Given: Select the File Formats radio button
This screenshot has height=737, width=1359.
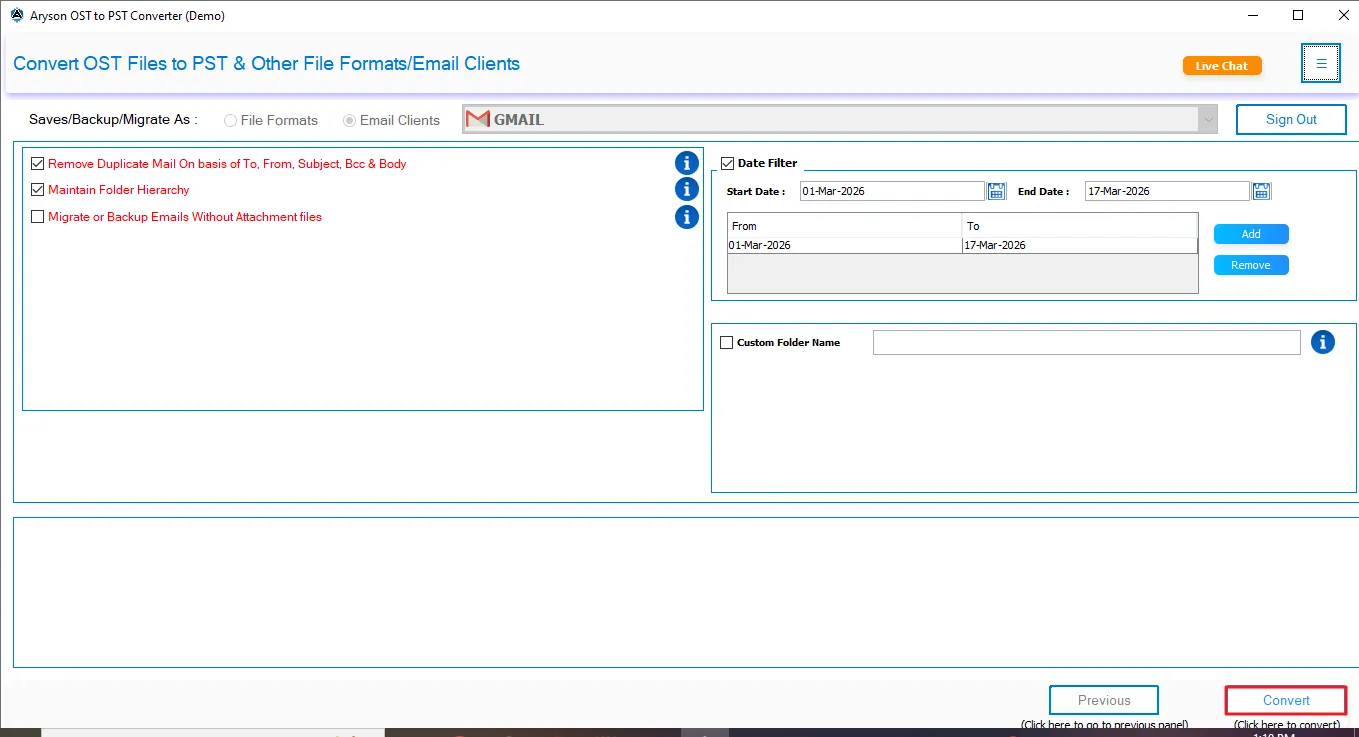Looking at the screenshot, I should [230, 119].
